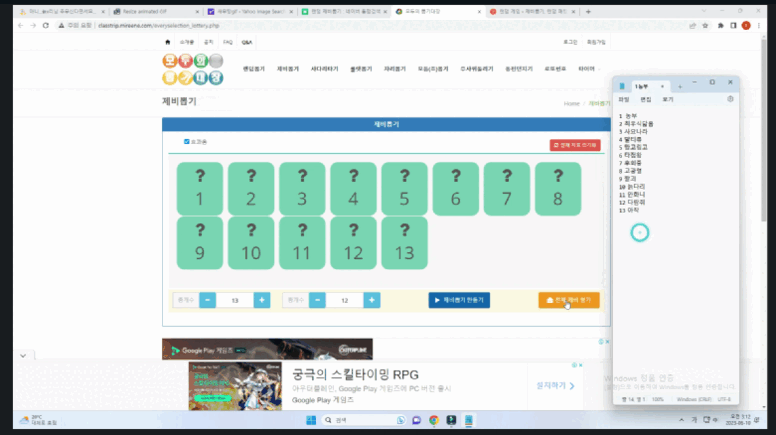Click the 100% zoom in Notepad status bar
The width and height of the screenshot is (776, 435).
click(658, 399)
